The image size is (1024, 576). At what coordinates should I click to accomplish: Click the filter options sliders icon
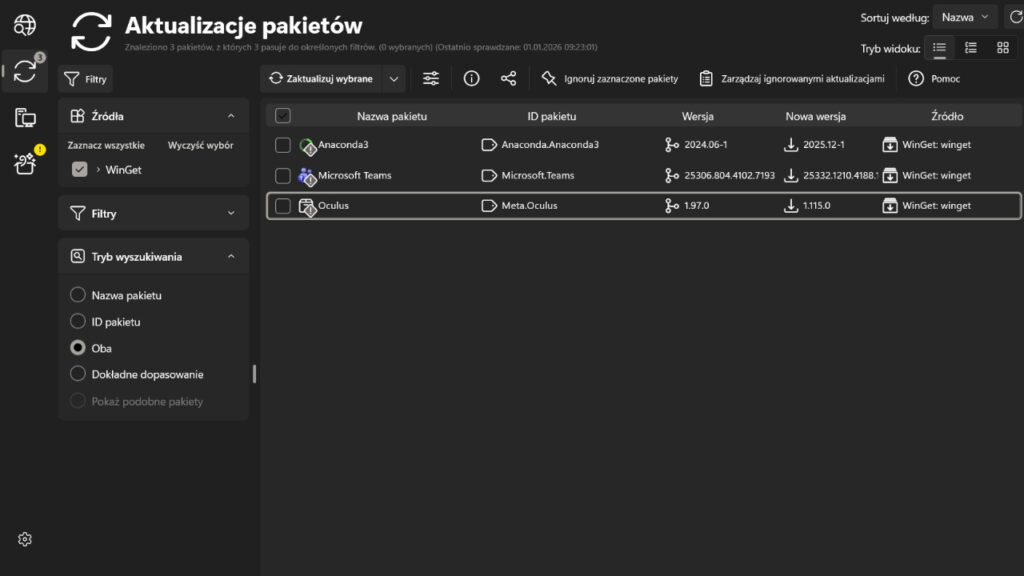(x=430, y=78)
